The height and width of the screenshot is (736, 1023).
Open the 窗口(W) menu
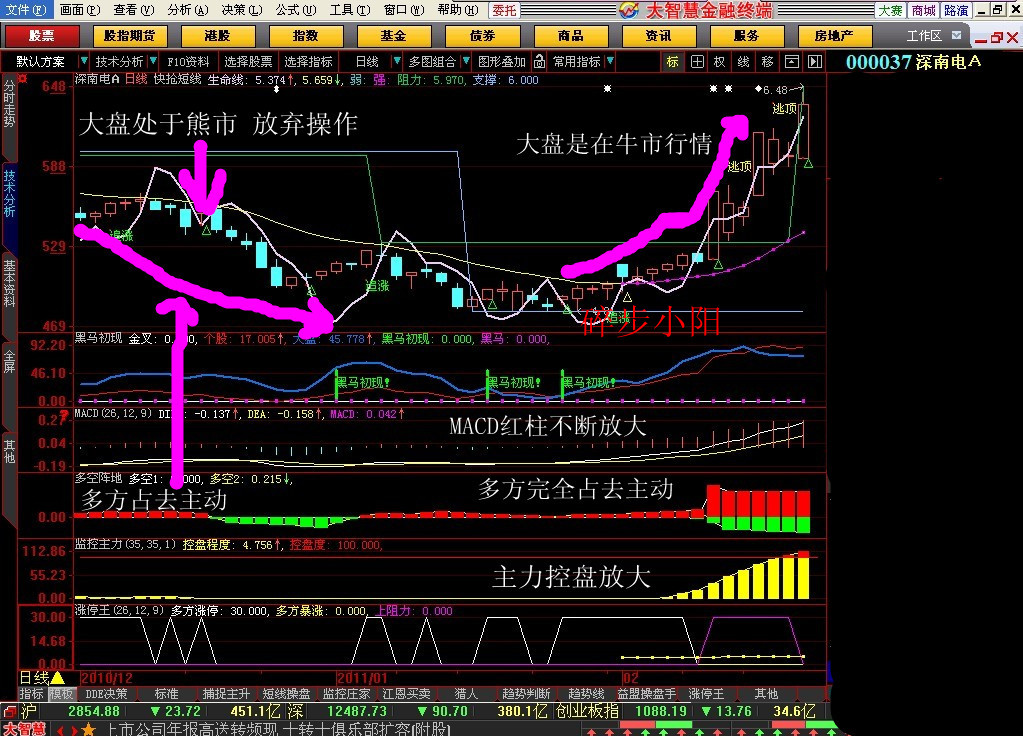[404, 10]
